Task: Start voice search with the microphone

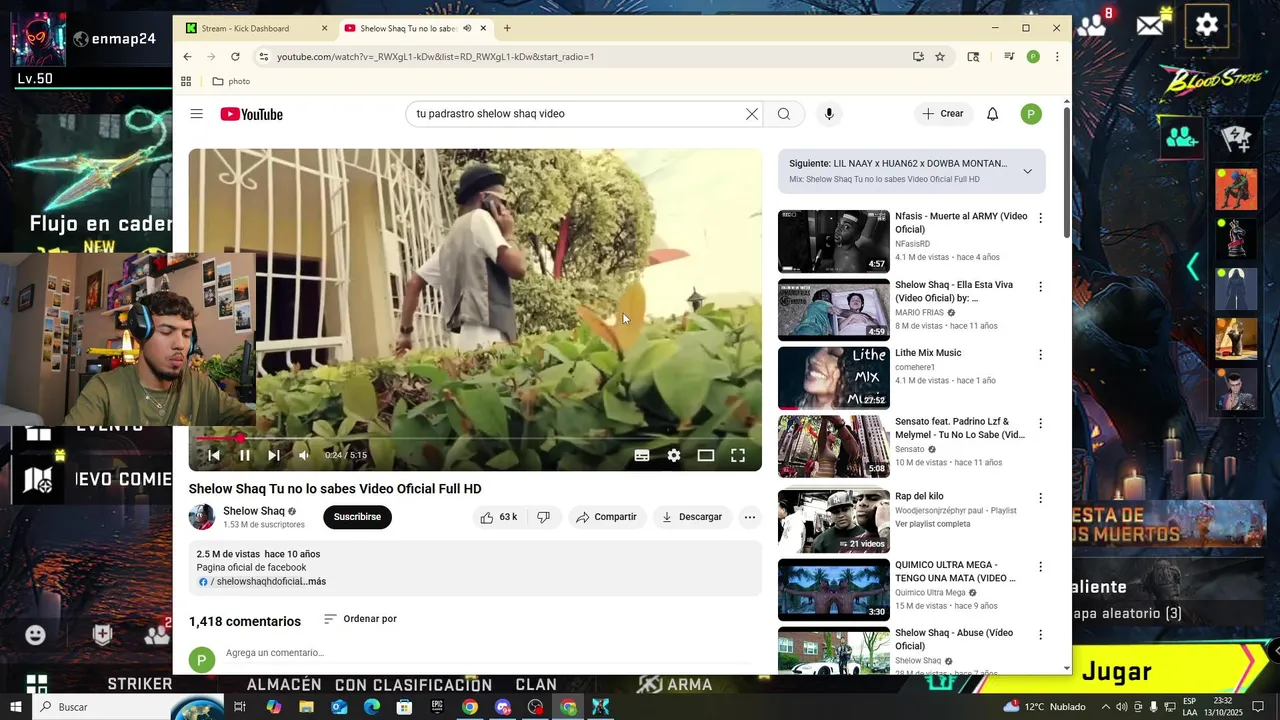Action: (x=828, y=114)
